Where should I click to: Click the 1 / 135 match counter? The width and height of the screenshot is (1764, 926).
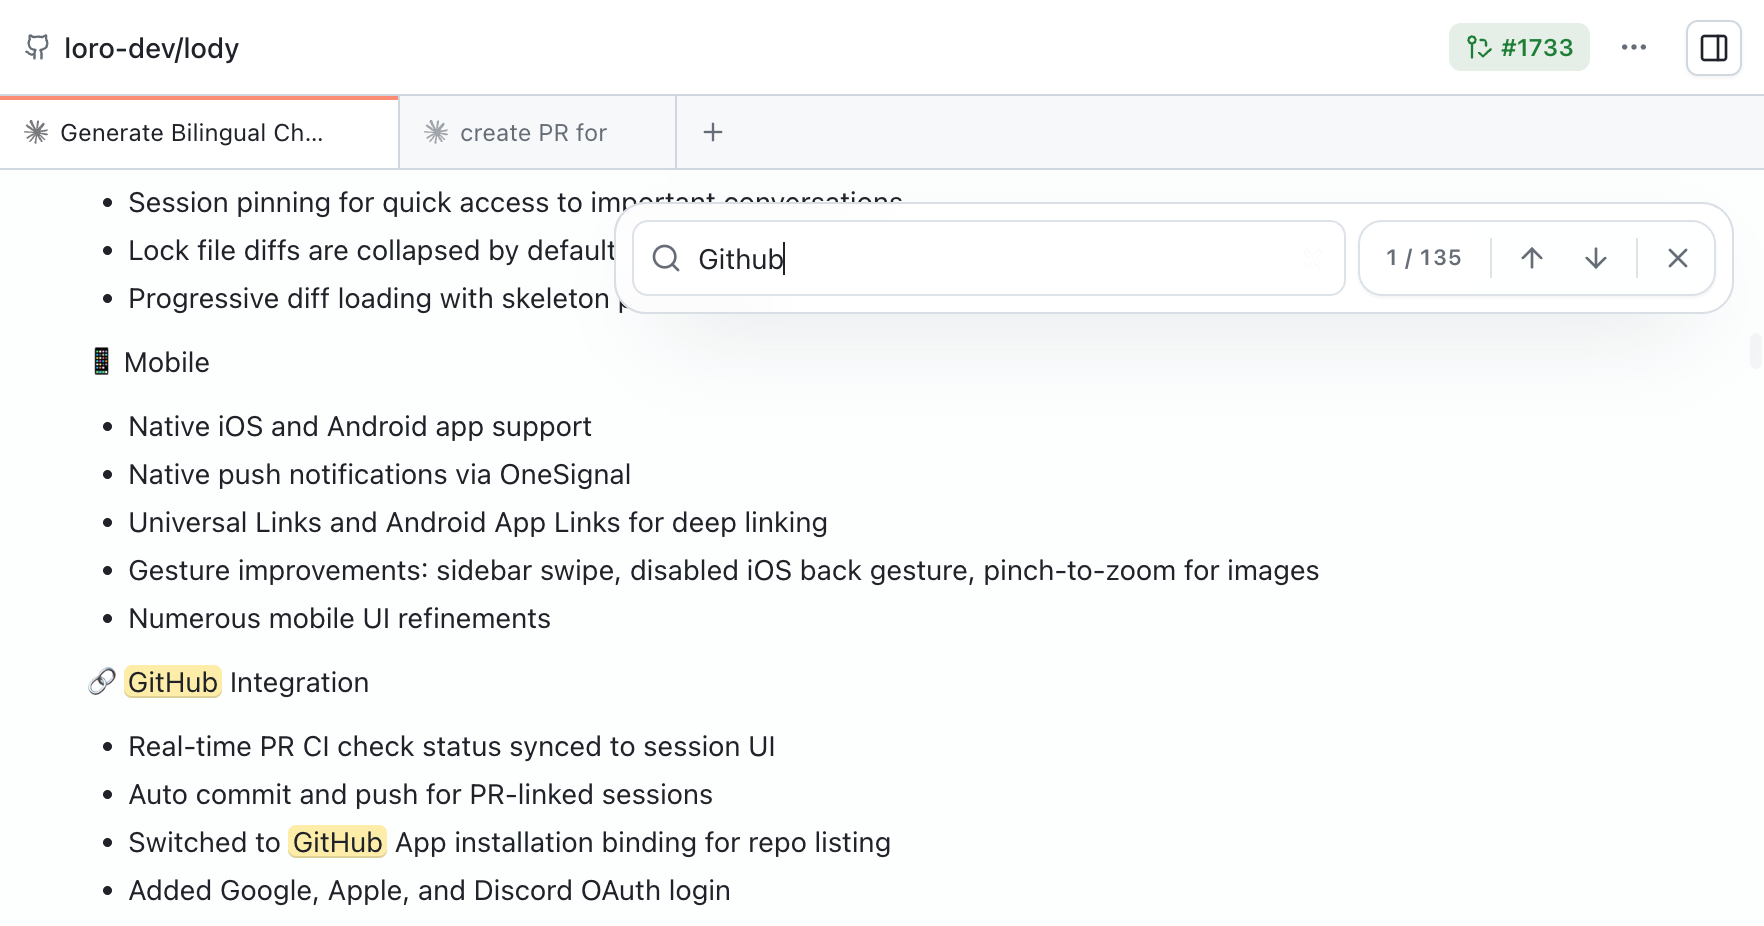coord(1423,258)
